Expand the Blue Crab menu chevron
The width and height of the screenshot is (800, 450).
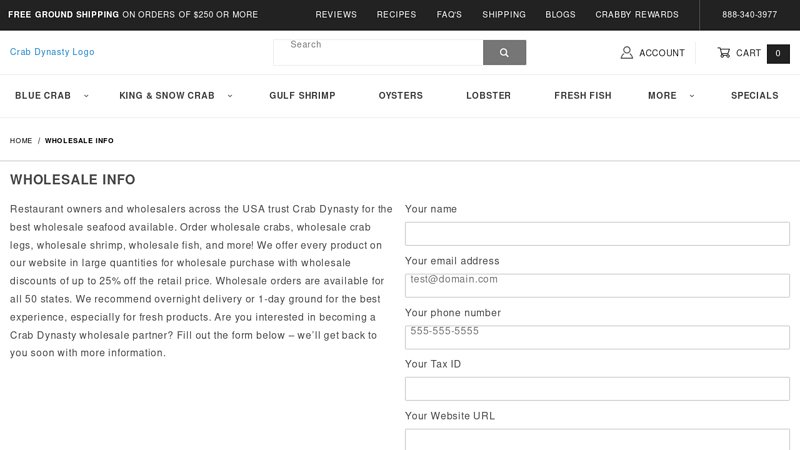pos(86,96)
